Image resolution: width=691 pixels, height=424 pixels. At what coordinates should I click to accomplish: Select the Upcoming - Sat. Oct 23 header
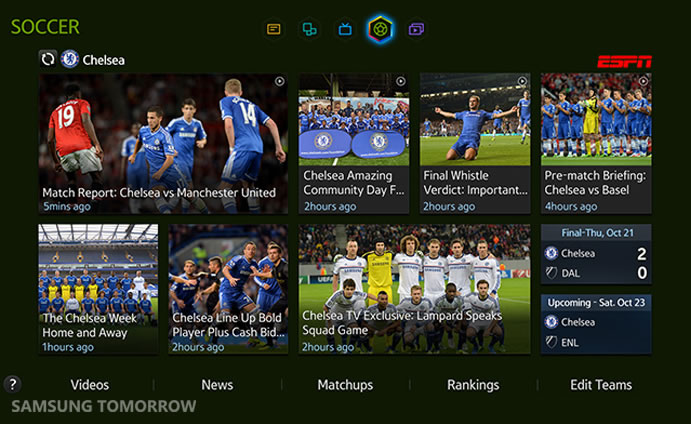coord(596,303)
